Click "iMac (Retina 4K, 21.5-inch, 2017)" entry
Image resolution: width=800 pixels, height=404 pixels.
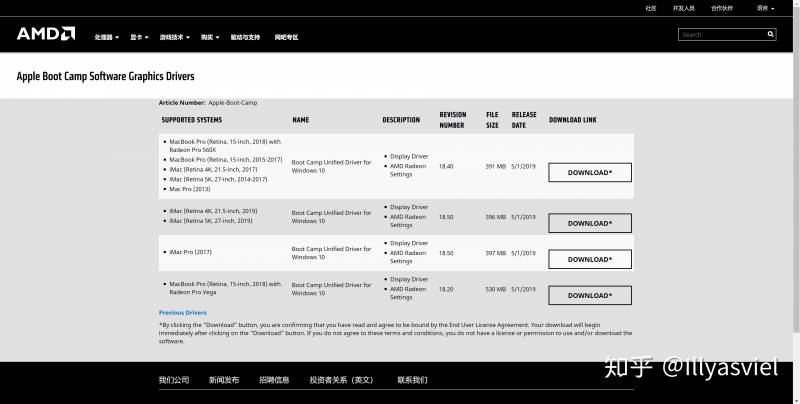(x=213, y=169)
